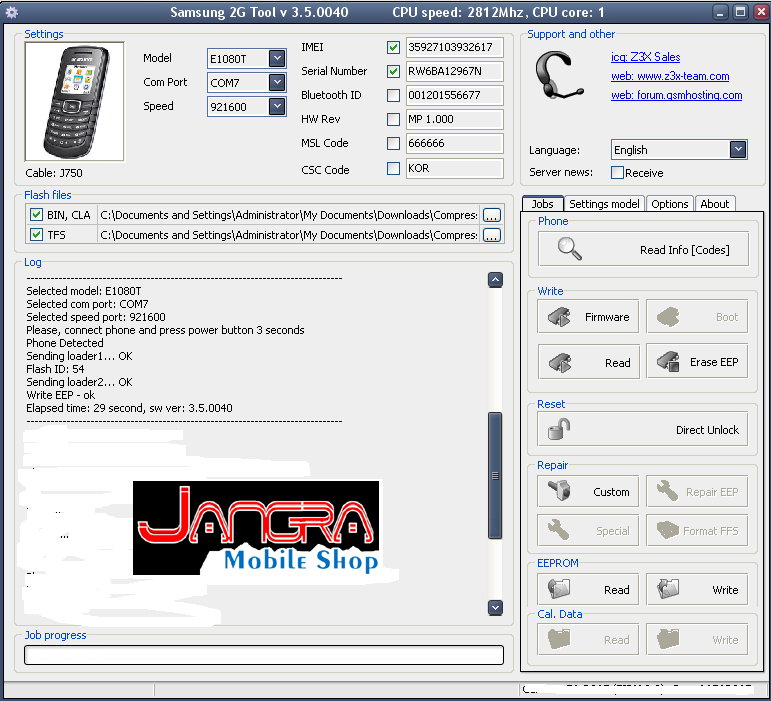
Task: Click the headset support icon
Action: pyautogui.click(x=559, y=75)
